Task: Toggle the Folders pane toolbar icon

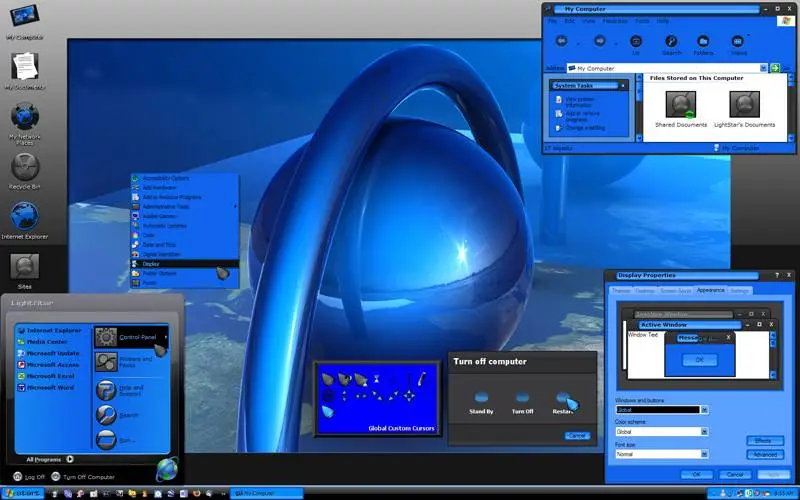Action: 703,41
